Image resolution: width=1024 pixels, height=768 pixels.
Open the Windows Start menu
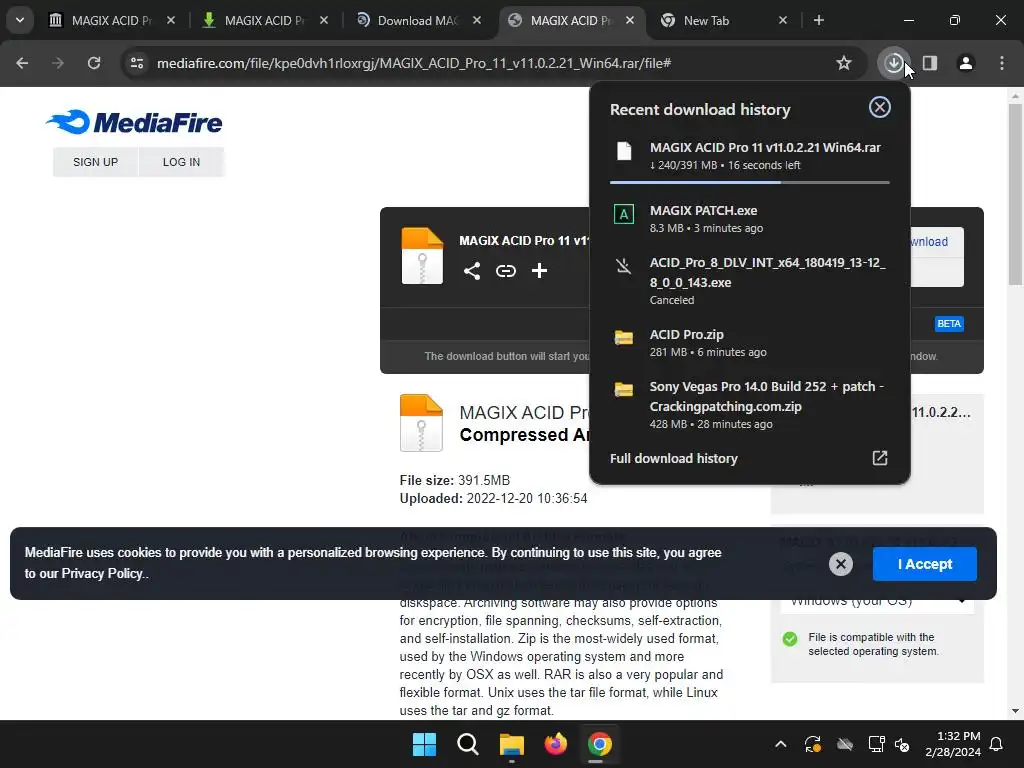424,744
